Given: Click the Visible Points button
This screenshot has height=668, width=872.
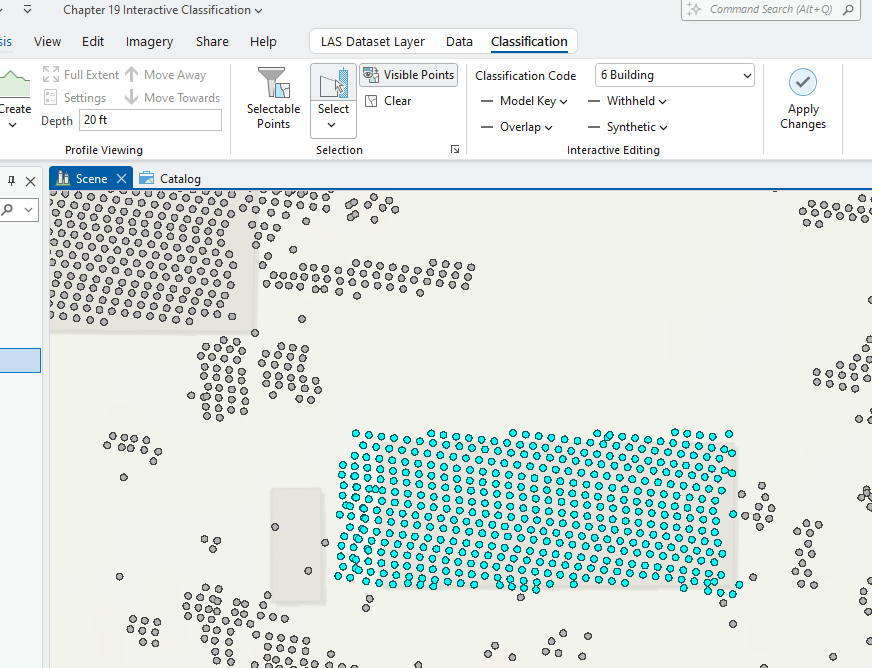Looking at the screenshot, I should tap(409, 75).
